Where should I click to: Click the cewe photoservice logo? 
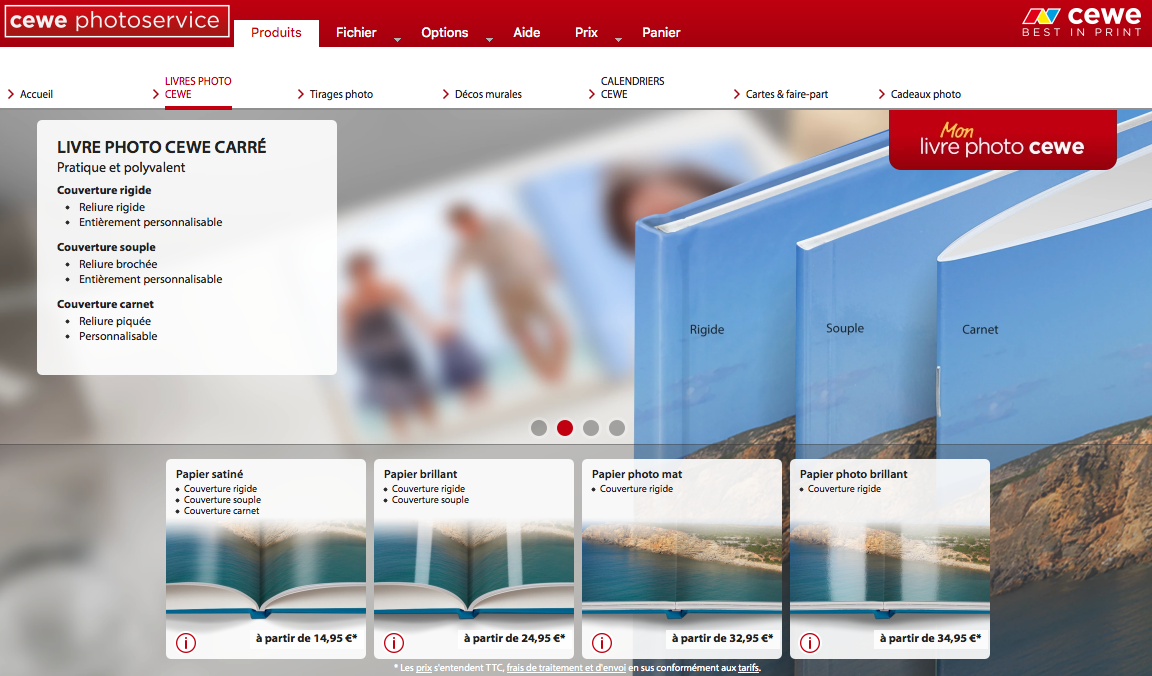117,21
